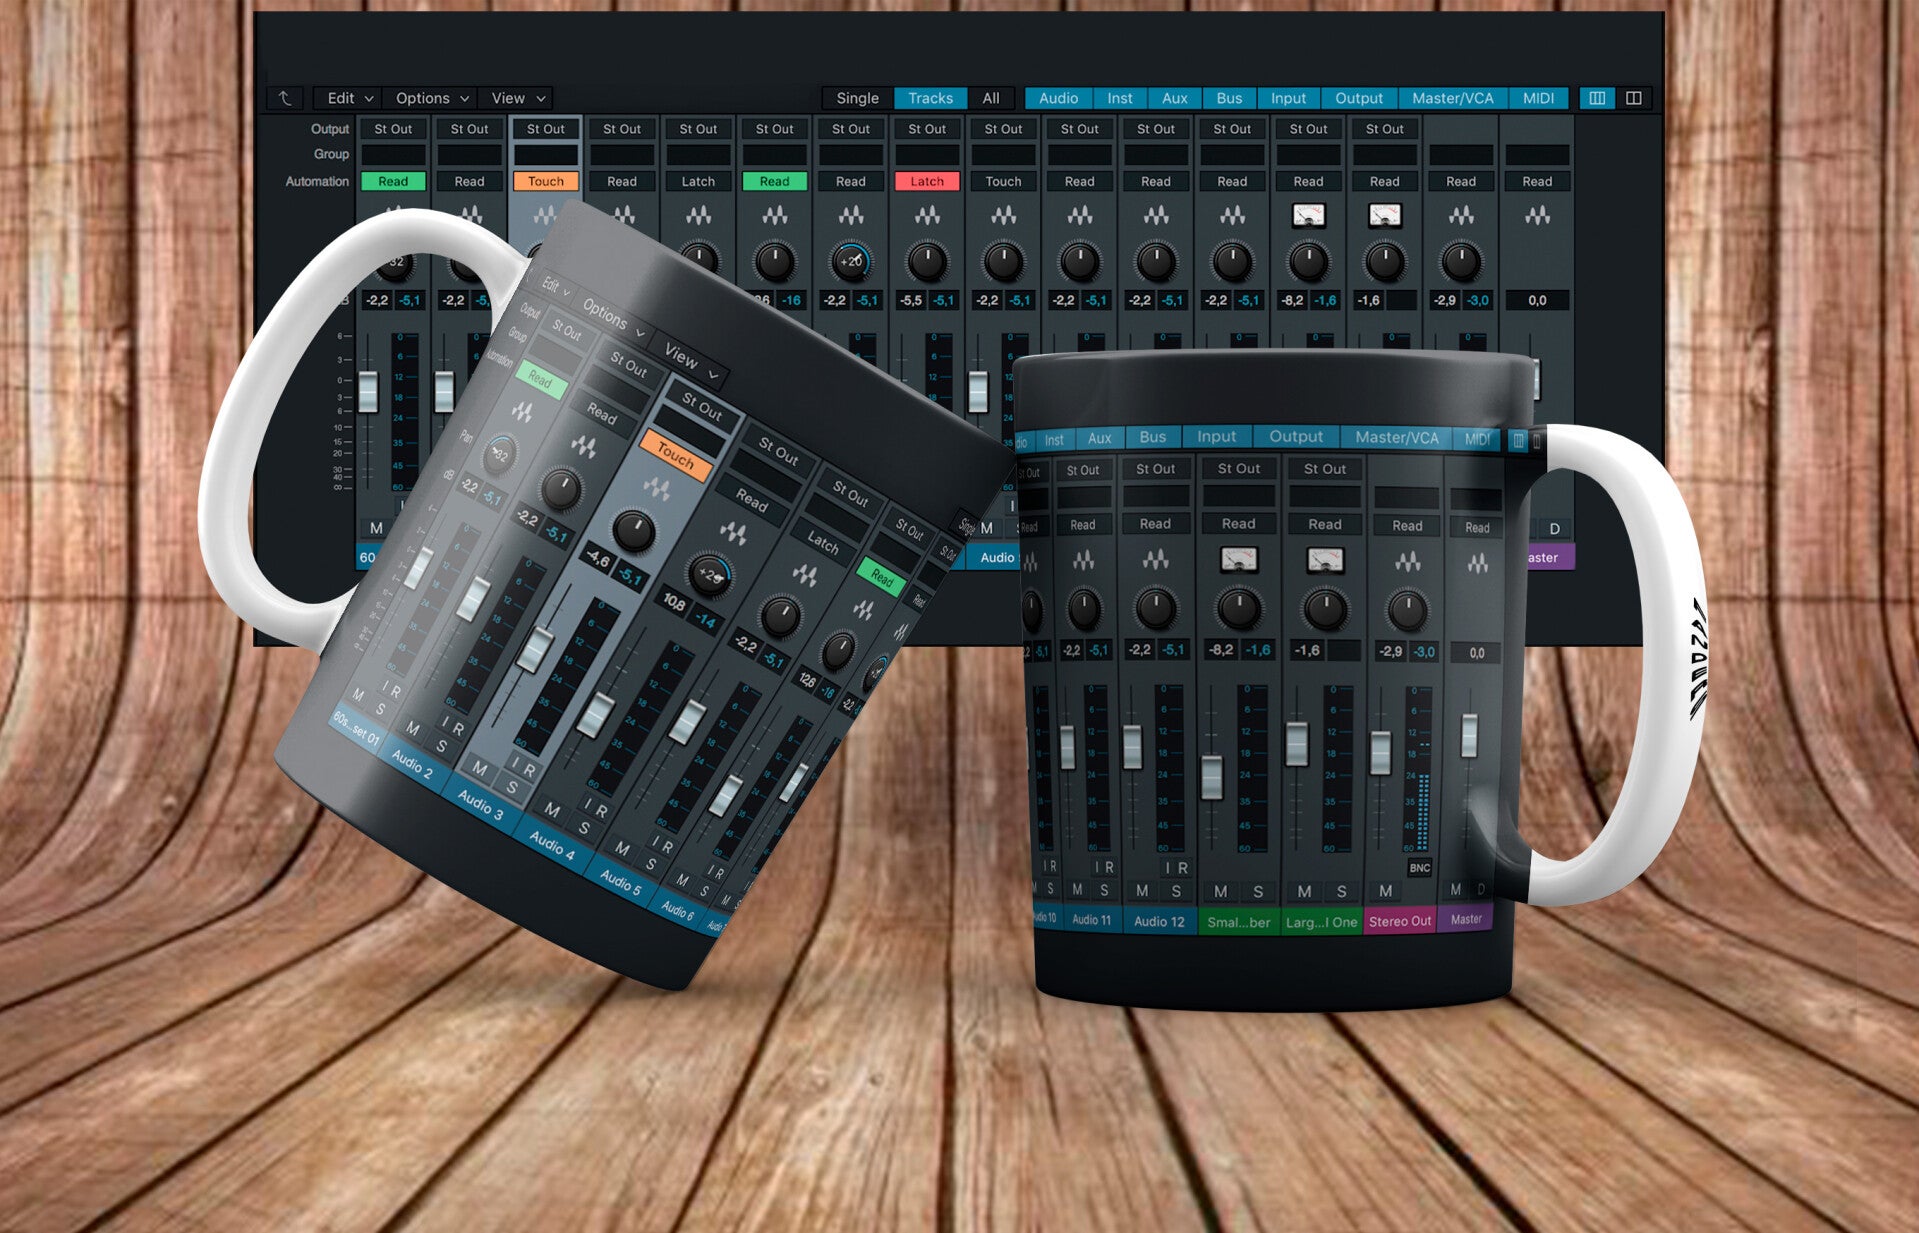Open Read automation selector on right mug's Stereo Out
The height and width of the screenshot is (1233, 1919).
point(1407,526)
